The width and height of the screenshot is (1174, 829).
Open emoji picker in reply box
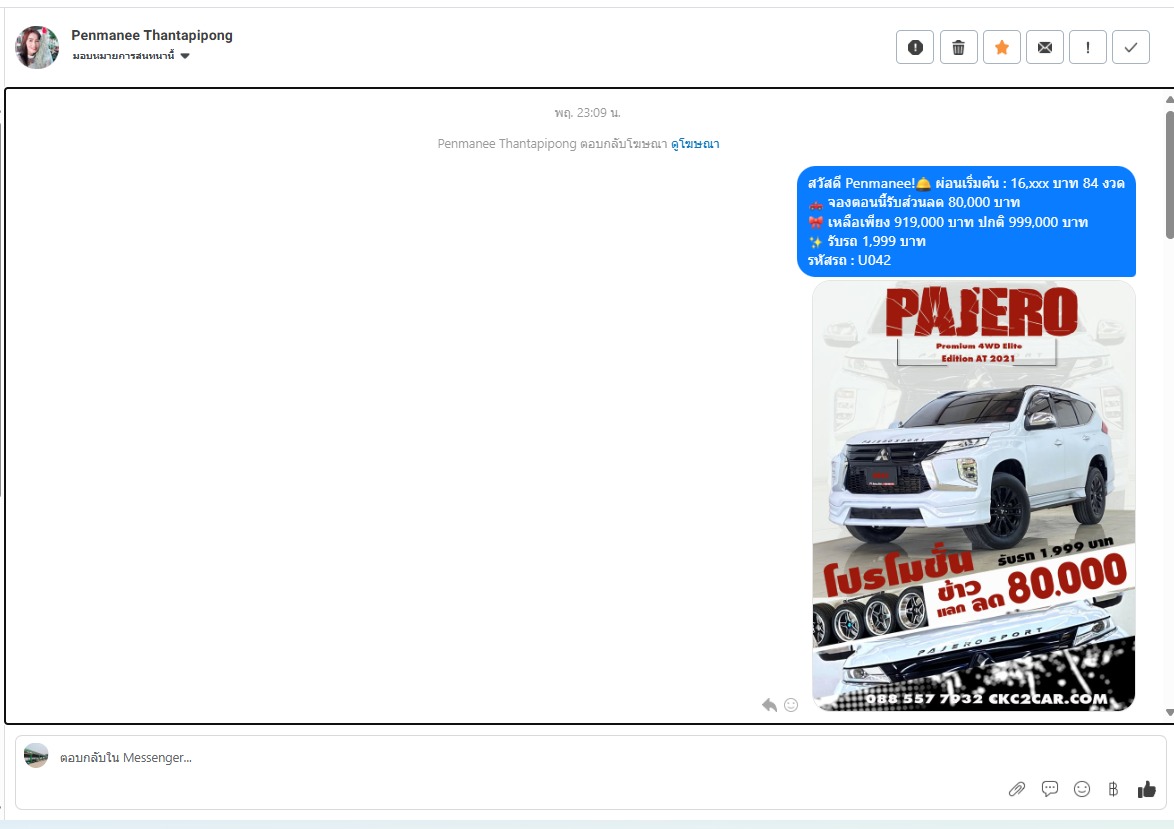point(1082,789)
